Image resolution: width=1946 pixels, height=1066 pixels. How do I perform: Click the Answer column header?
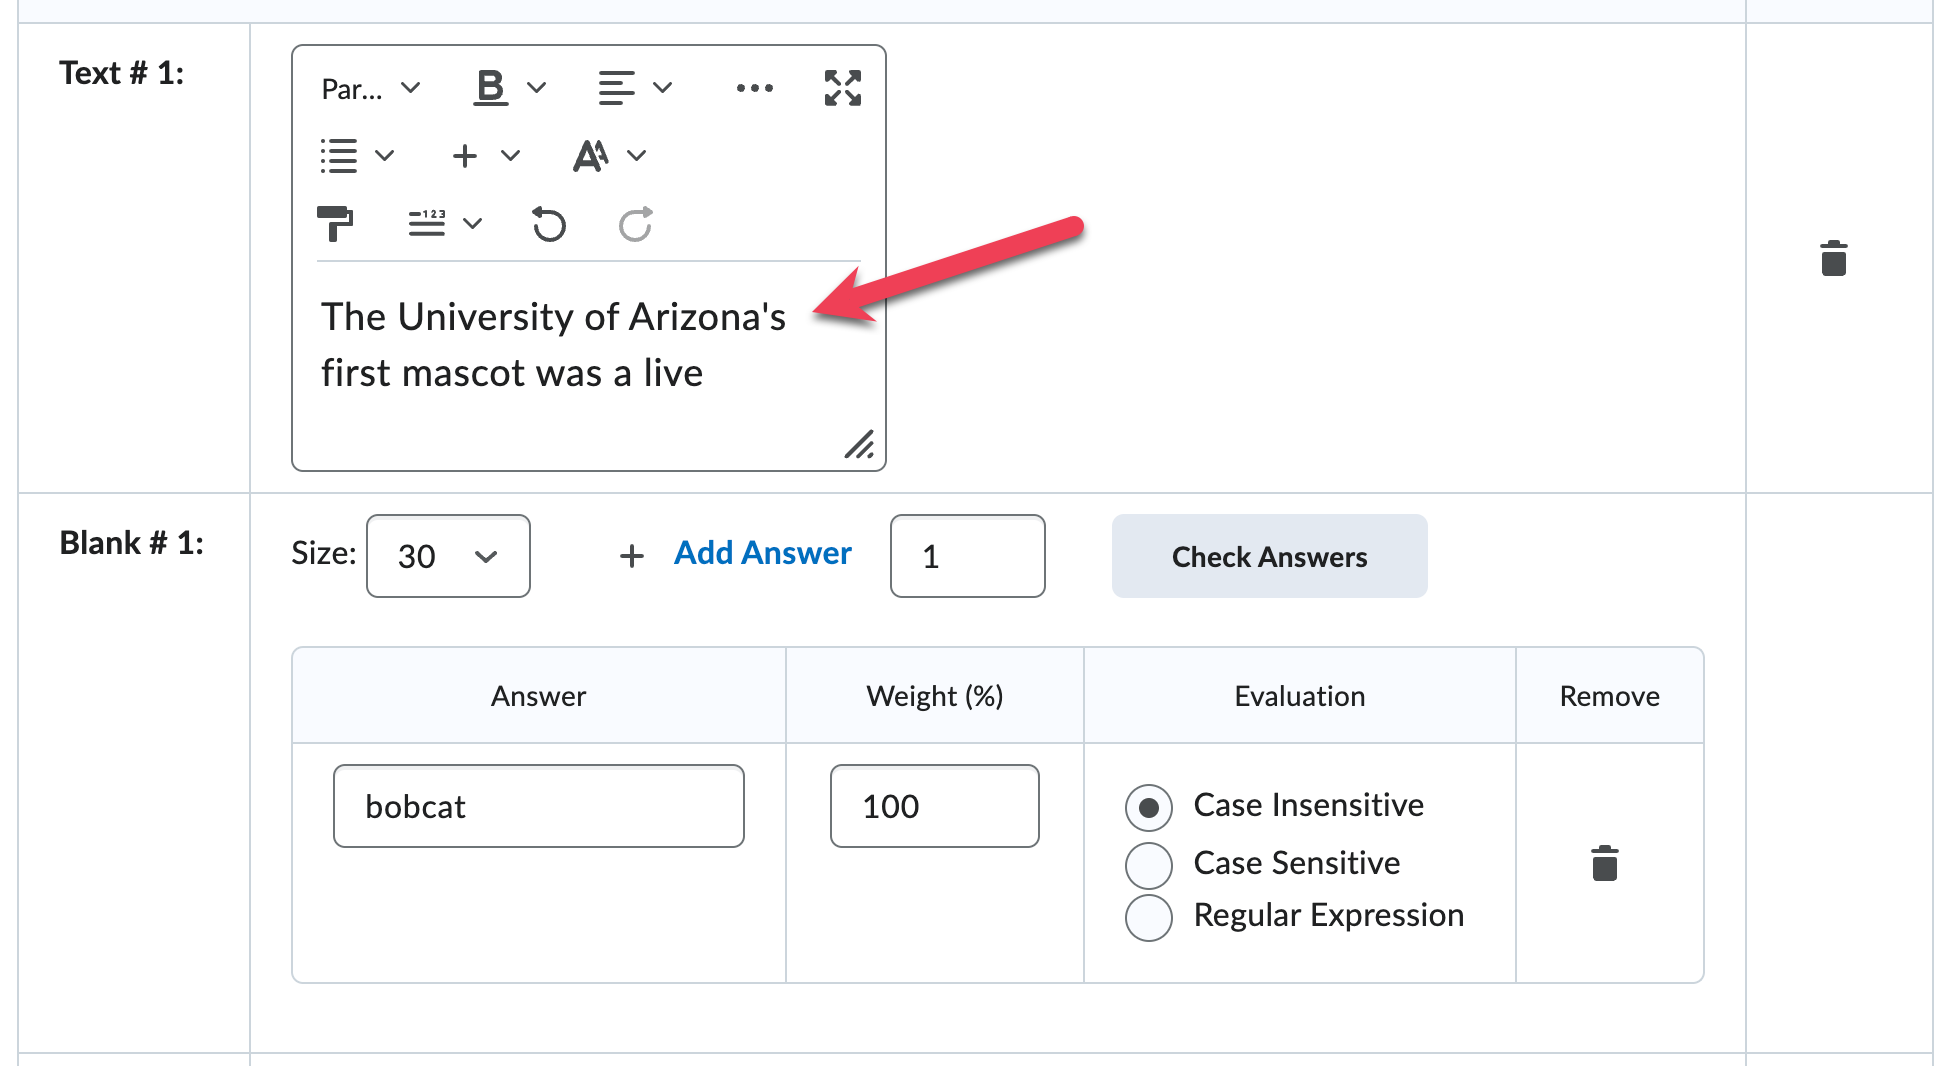pos(538,696)
